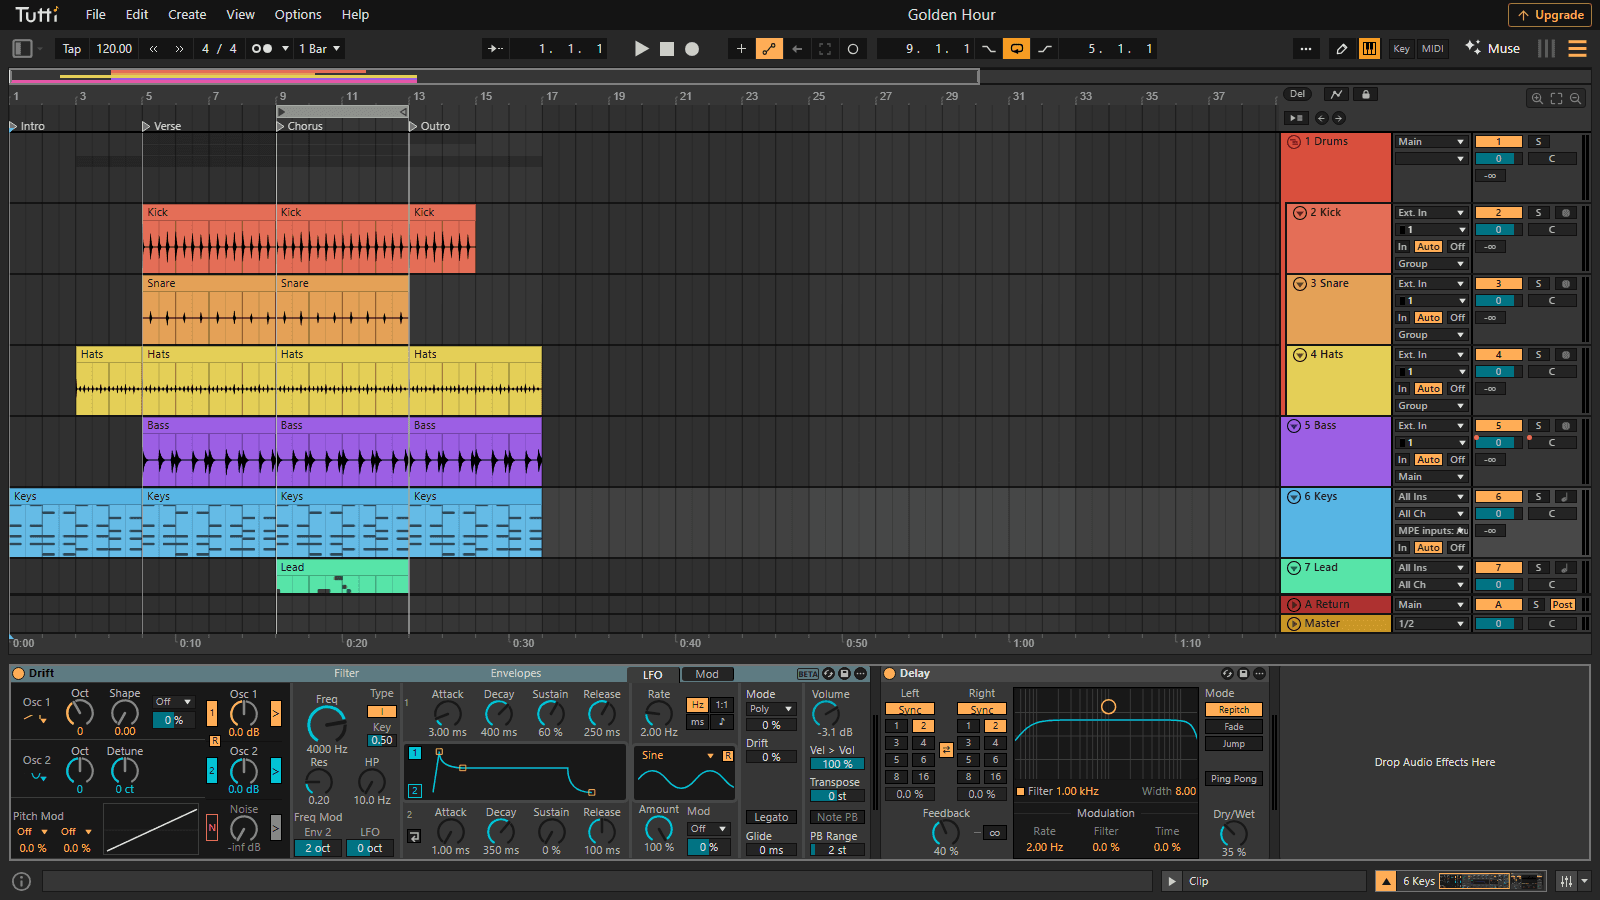Open the Ext. In input dropdown for Kick
The image size is (1600, 900).
[1431, 213]
